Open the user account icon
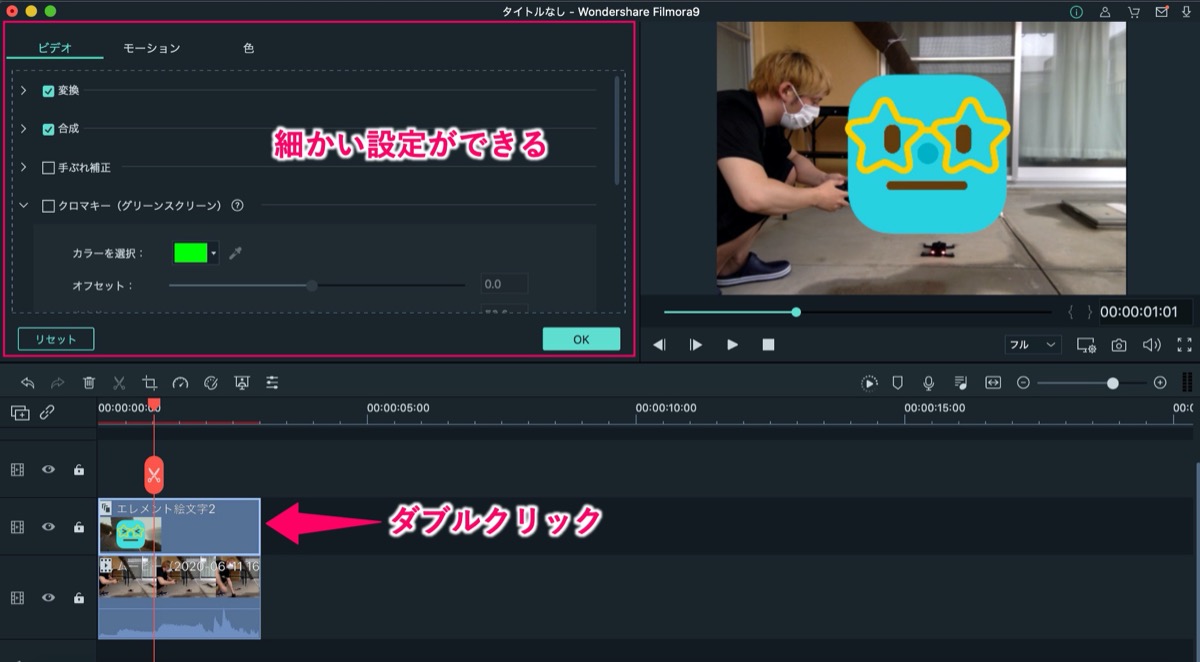Image resolution: width=1200 pixels, height=662 pixels. click(x=1104, y=12)
